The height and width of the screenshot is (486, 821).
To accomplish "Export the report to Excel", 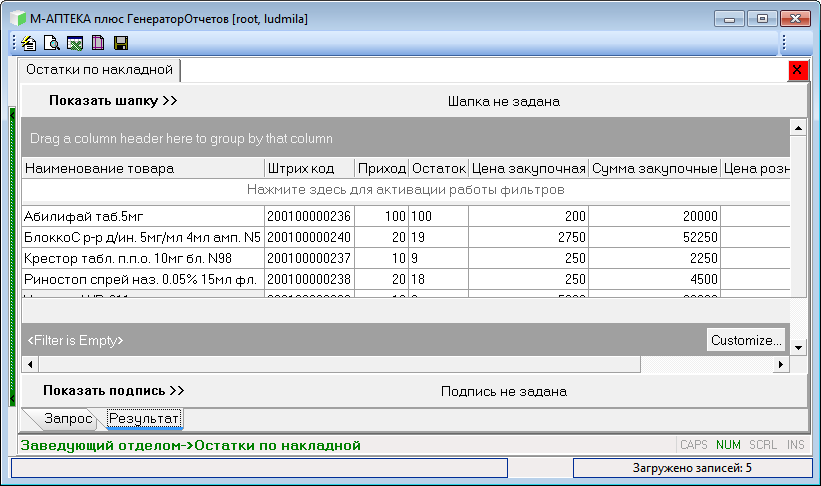I will point(74,43).
